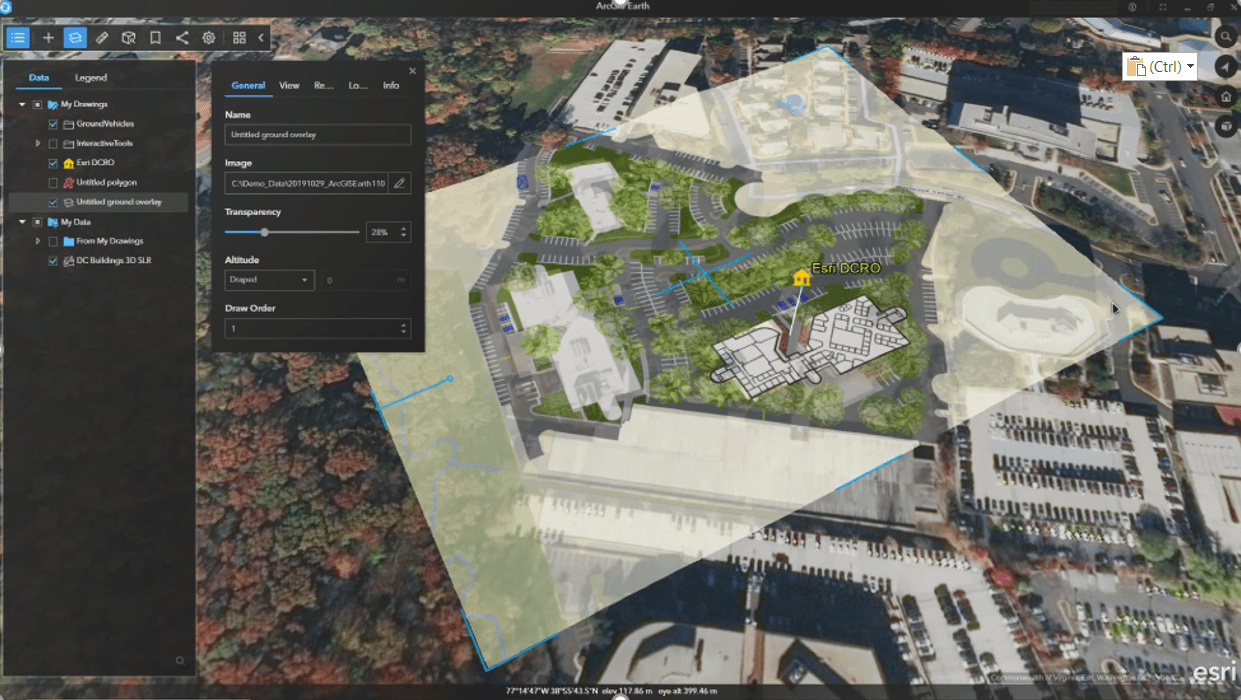Toggle the 2D/3D cube view button
This screenshot has width=1241, height=700.
[x=1226, y=127]
